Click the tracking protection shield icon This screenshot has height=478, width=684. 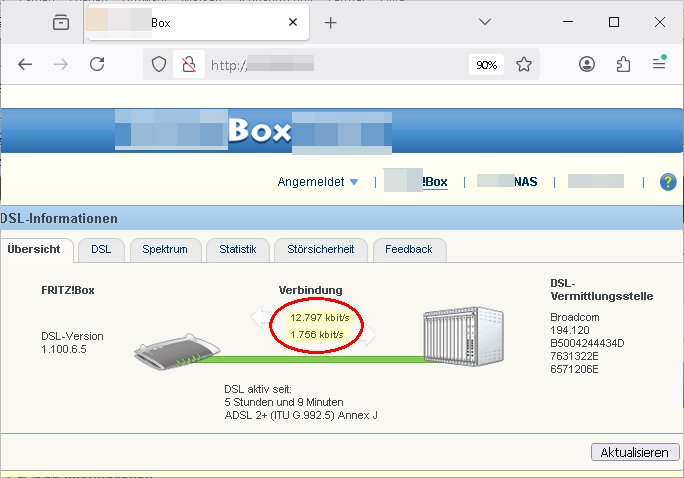coord(158,64)
